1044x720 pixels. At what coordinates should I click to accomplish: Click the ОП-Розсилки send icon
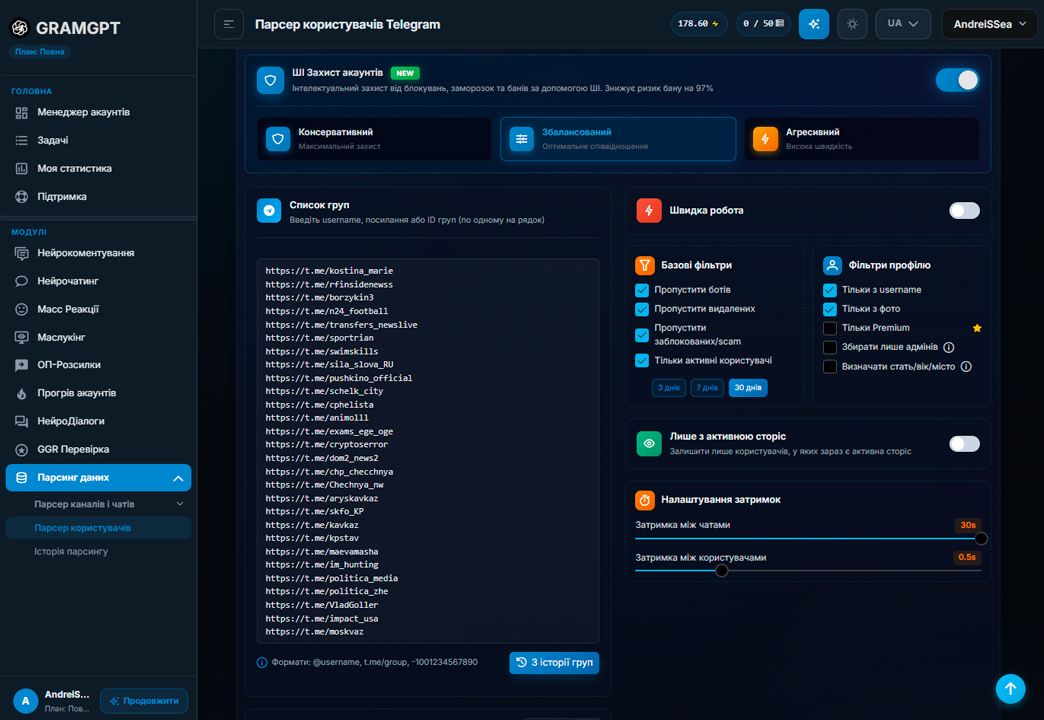pyautogui.click(x=21, y=365)
